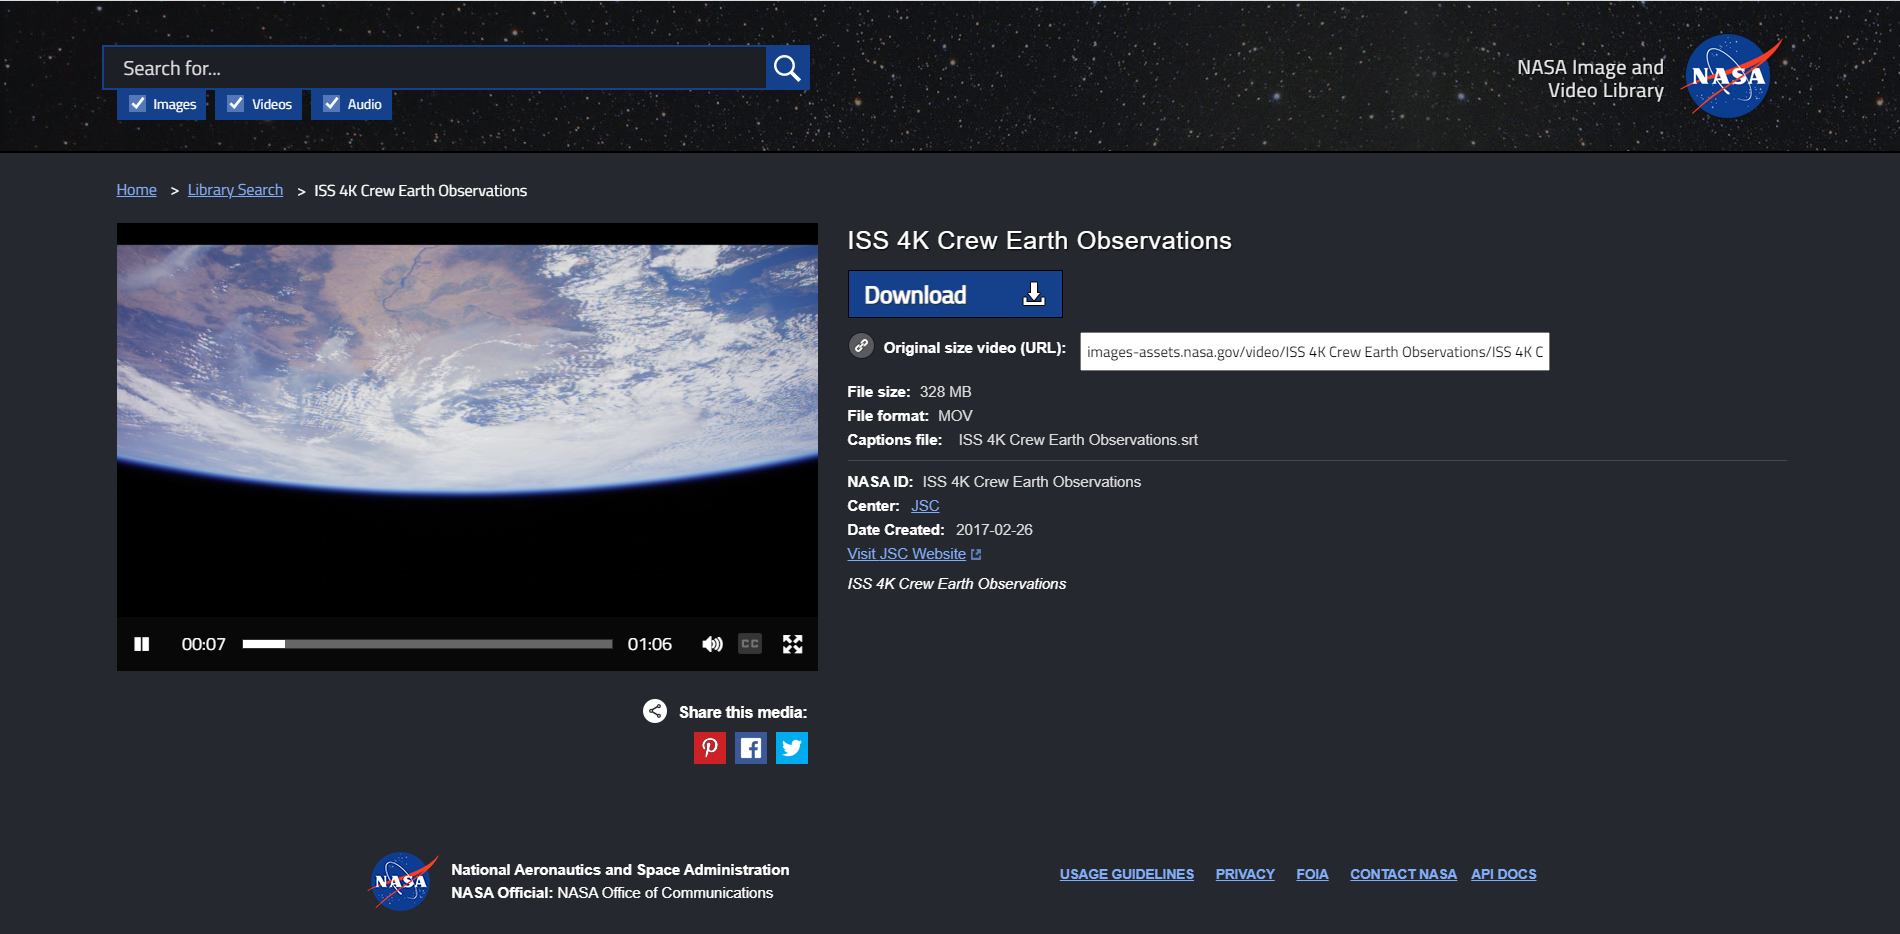Uncheck the Images search filter
Image resolution: width=1900 pixels, height=934 pixels.
click(138, 104)
